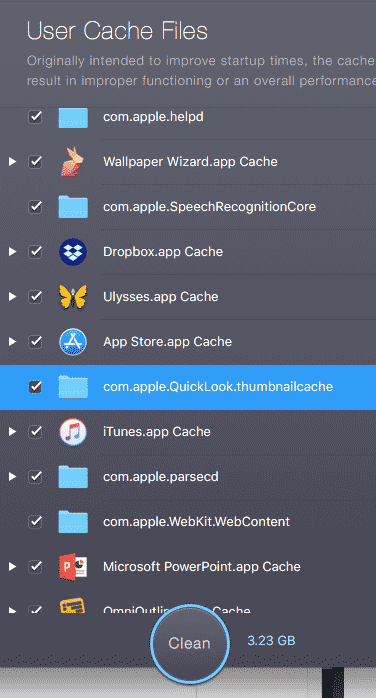
Task: Select the App Store.app Cache label
Action: 167,341
